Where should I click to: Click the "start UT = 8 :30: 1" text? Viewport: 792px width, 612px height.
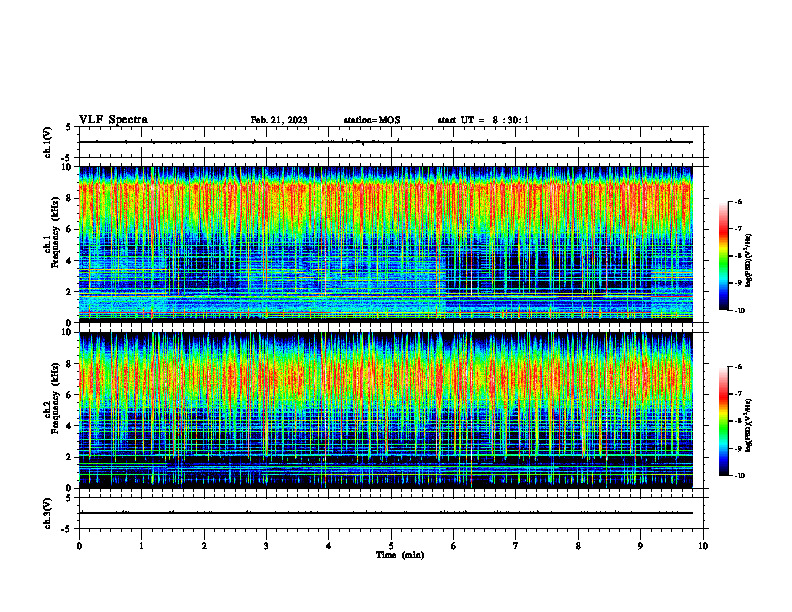483,120
